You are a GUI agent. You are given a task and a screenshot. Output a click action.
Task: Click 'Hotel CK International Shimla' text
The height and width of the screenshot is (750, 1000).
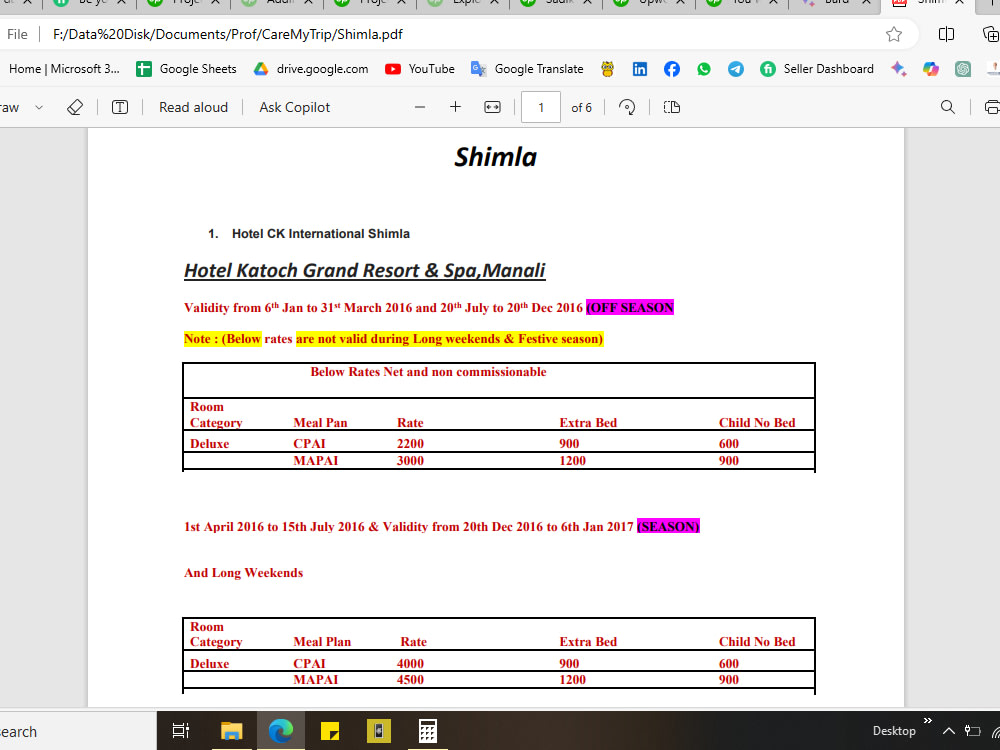(321, 234)
